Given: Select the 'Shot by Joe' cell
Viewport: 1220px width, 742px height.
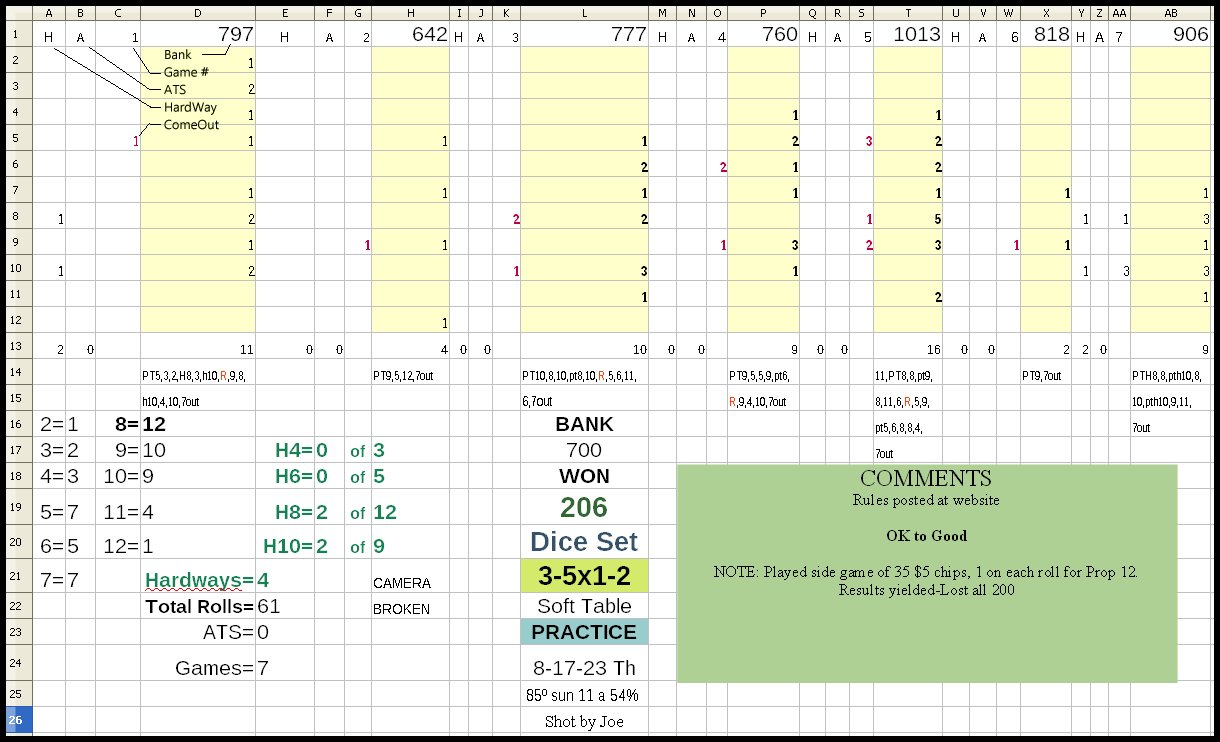Looking at the screenshot, I should (584, 720).
